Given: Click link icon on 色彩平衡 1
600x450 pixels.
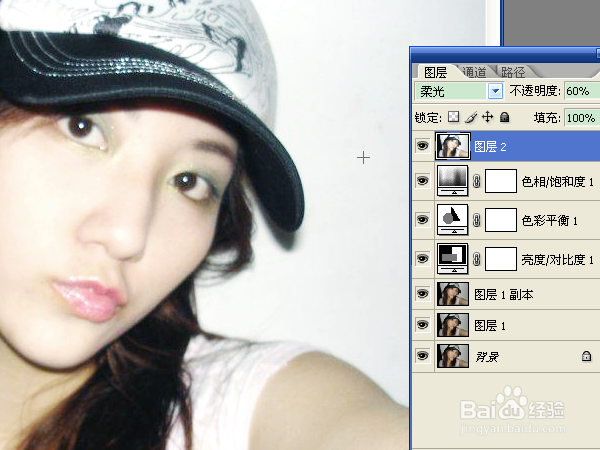Looking at the screenshot, I should click(476, 220).
